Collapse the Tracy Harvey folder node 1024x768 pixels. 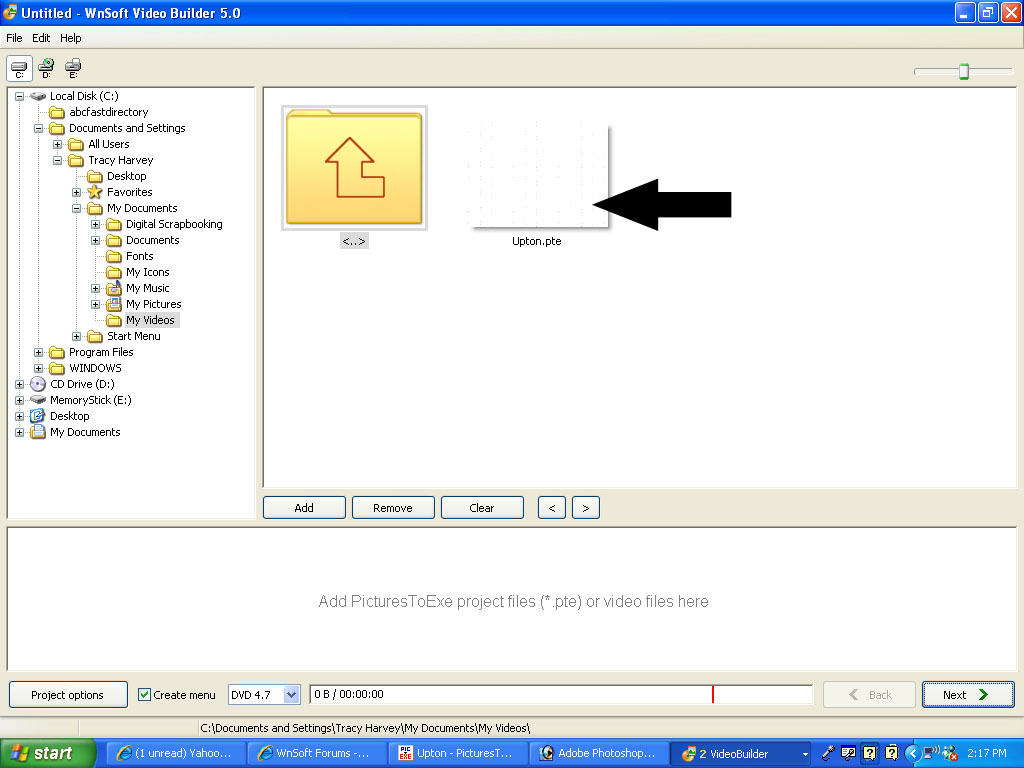[57, 160]
